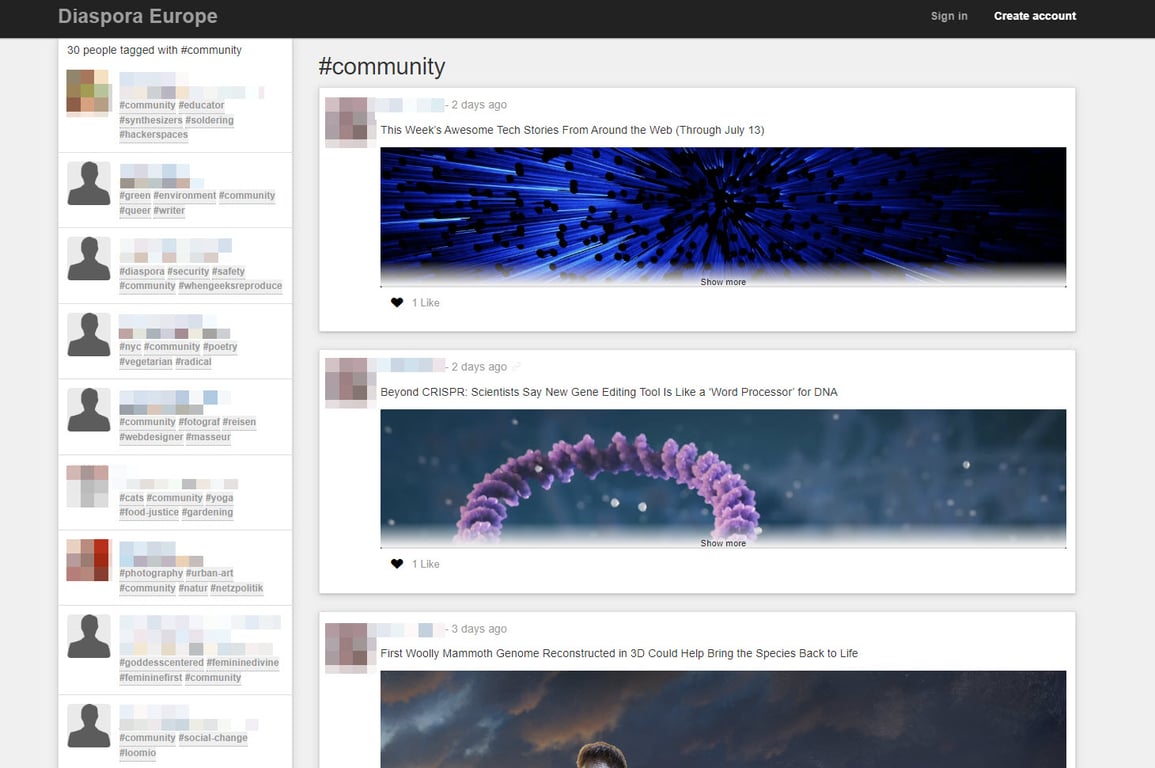Click the blue starfield image in the tech post
This screenshot has height=768, width=1155.
(722, 215)
